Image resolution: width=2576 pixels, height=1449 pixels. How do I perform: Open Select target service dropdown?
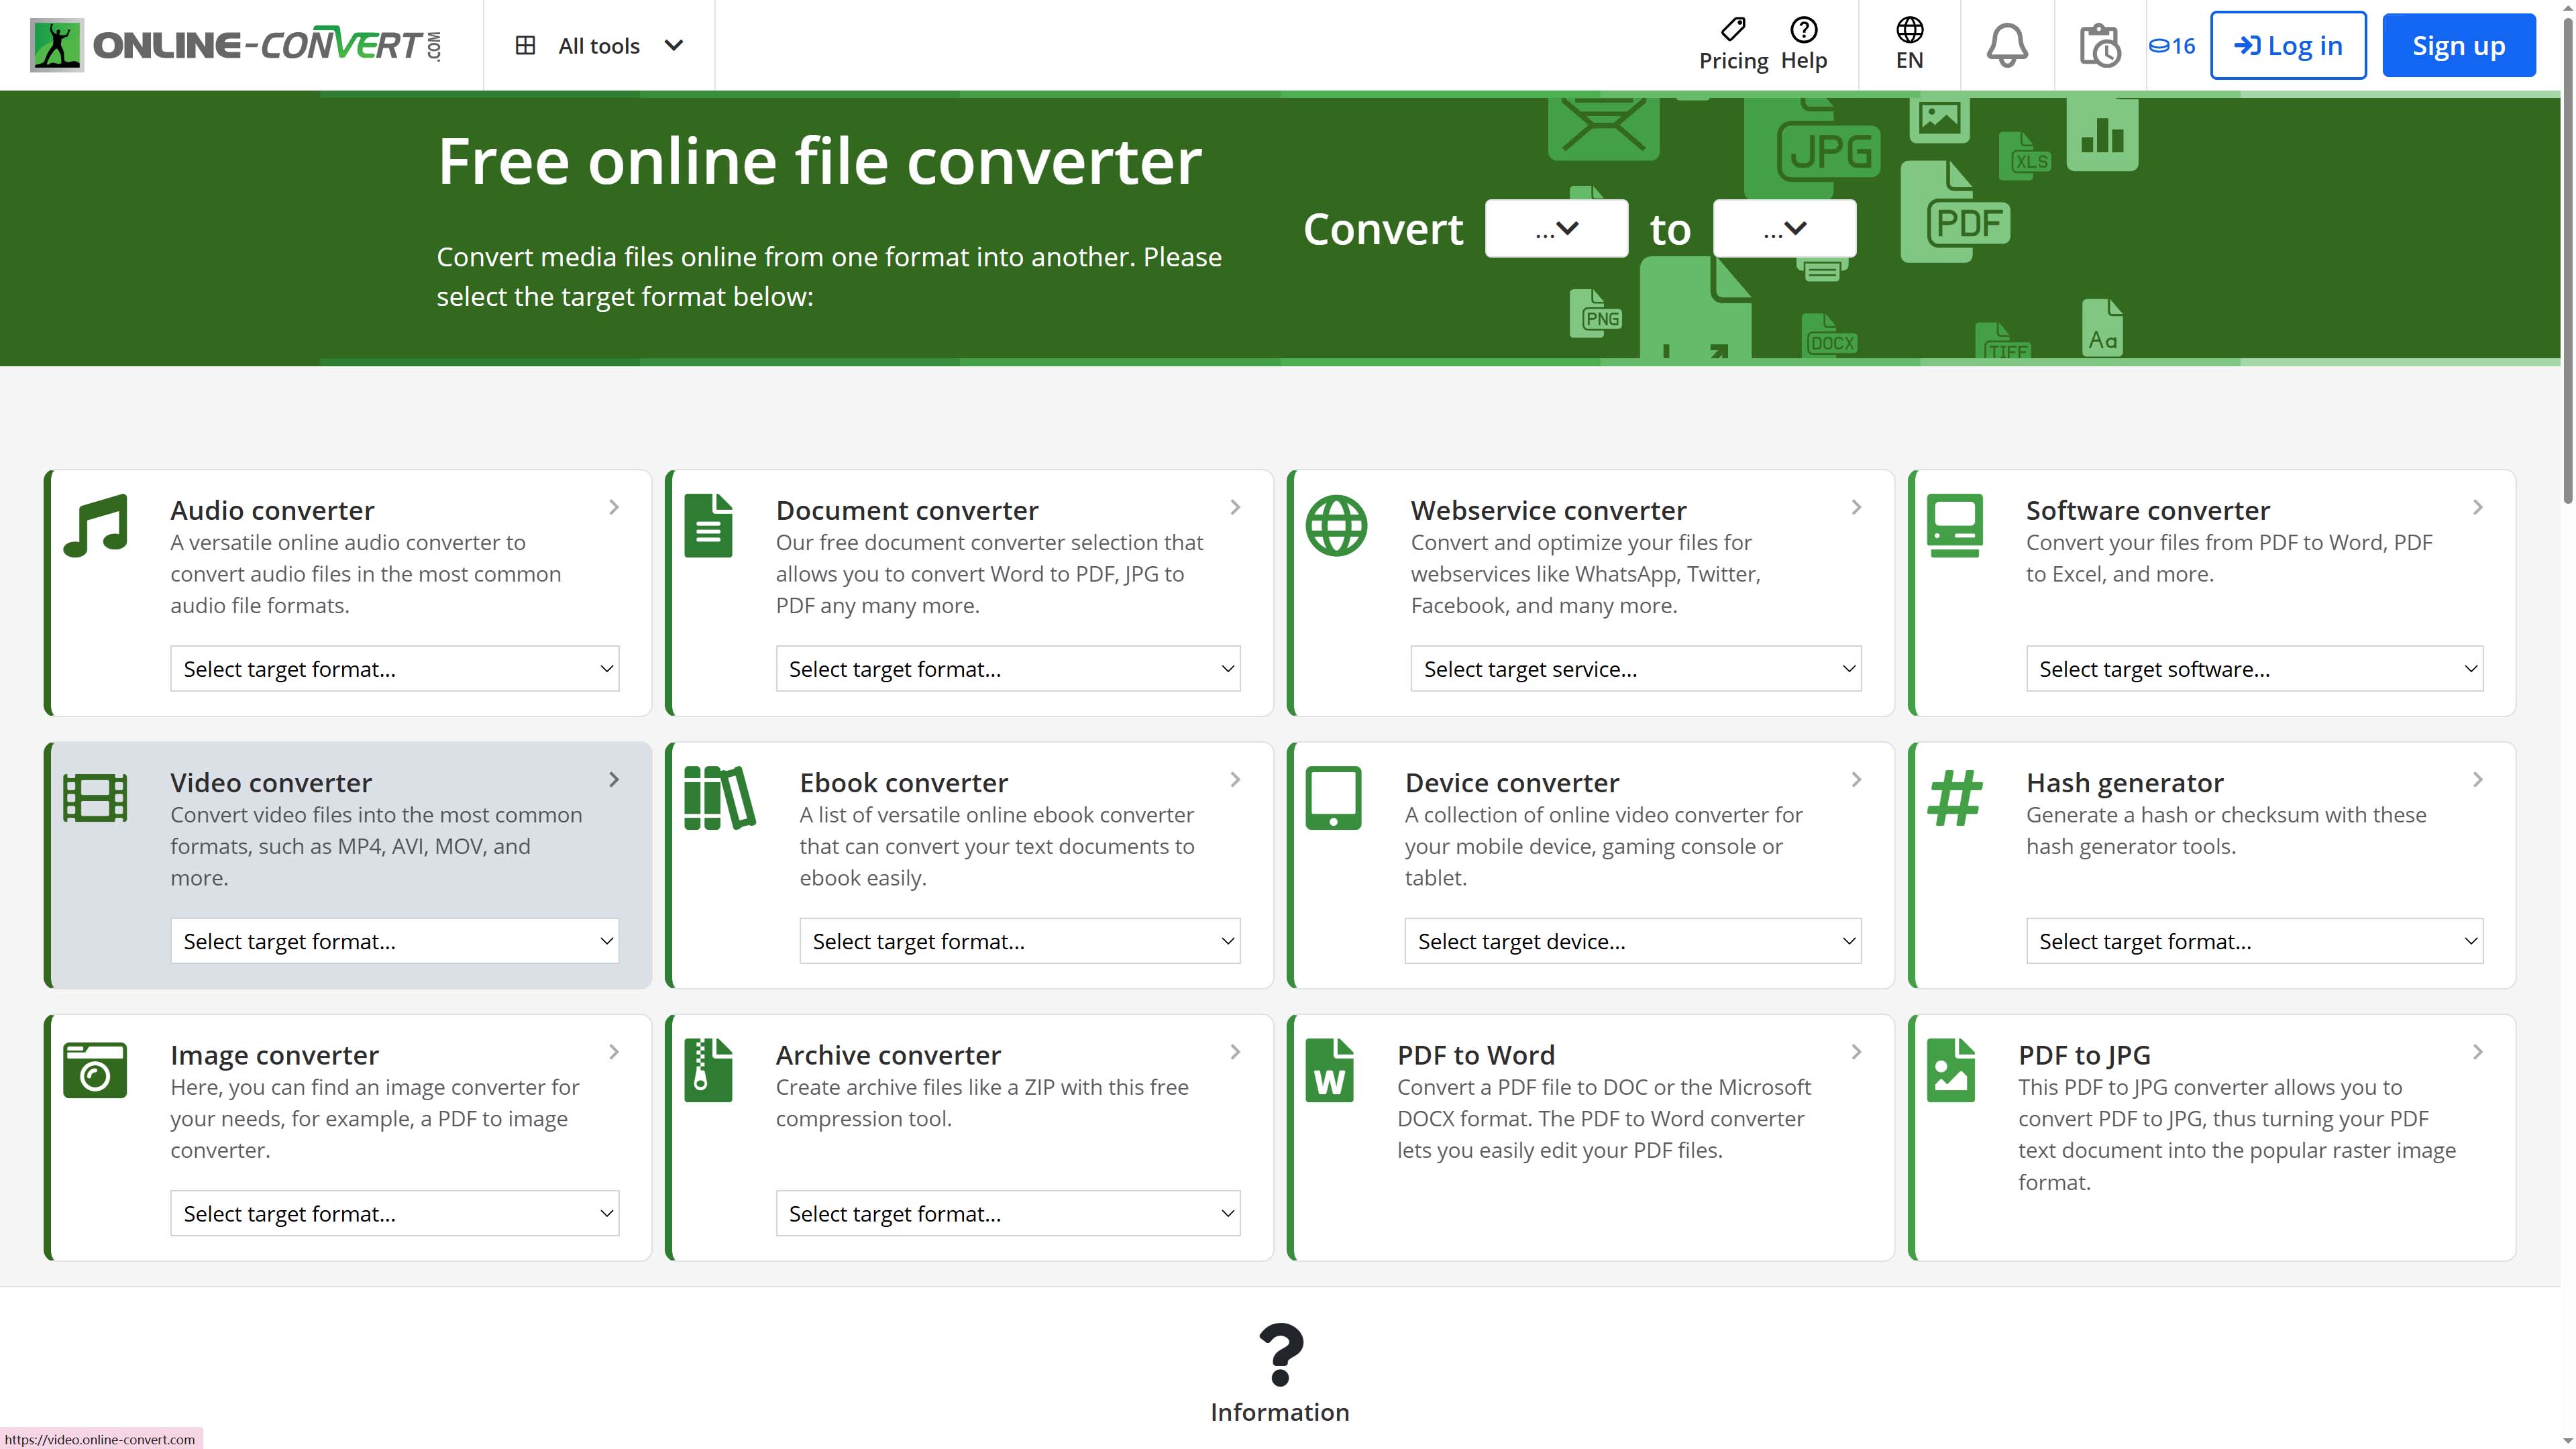tap(1636, 669)
